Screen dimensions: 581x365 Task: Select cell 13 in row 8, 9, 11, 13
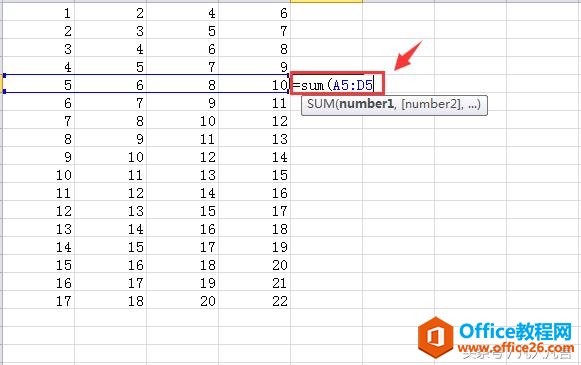coord(255,138)
